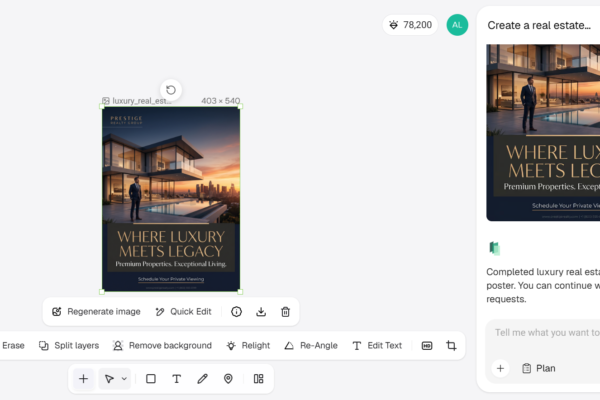Open Quick Edit on selected image

click(x=184, y=312)
